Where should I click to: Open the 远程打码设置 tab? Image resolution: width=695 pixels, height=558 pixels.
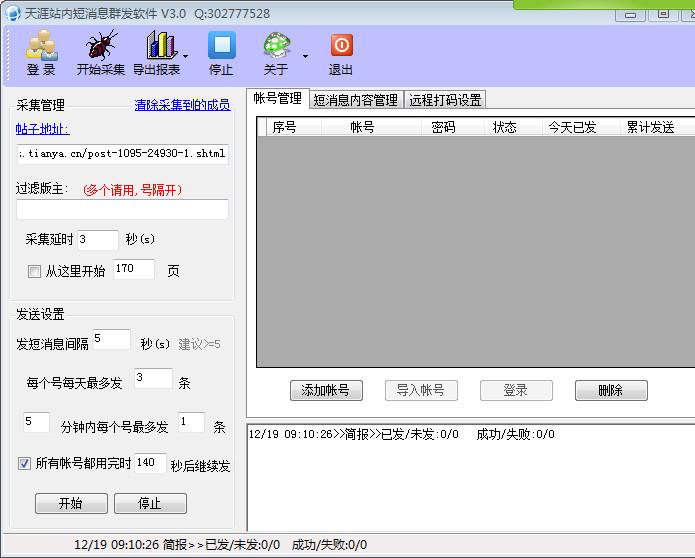[x=445, y=100]
